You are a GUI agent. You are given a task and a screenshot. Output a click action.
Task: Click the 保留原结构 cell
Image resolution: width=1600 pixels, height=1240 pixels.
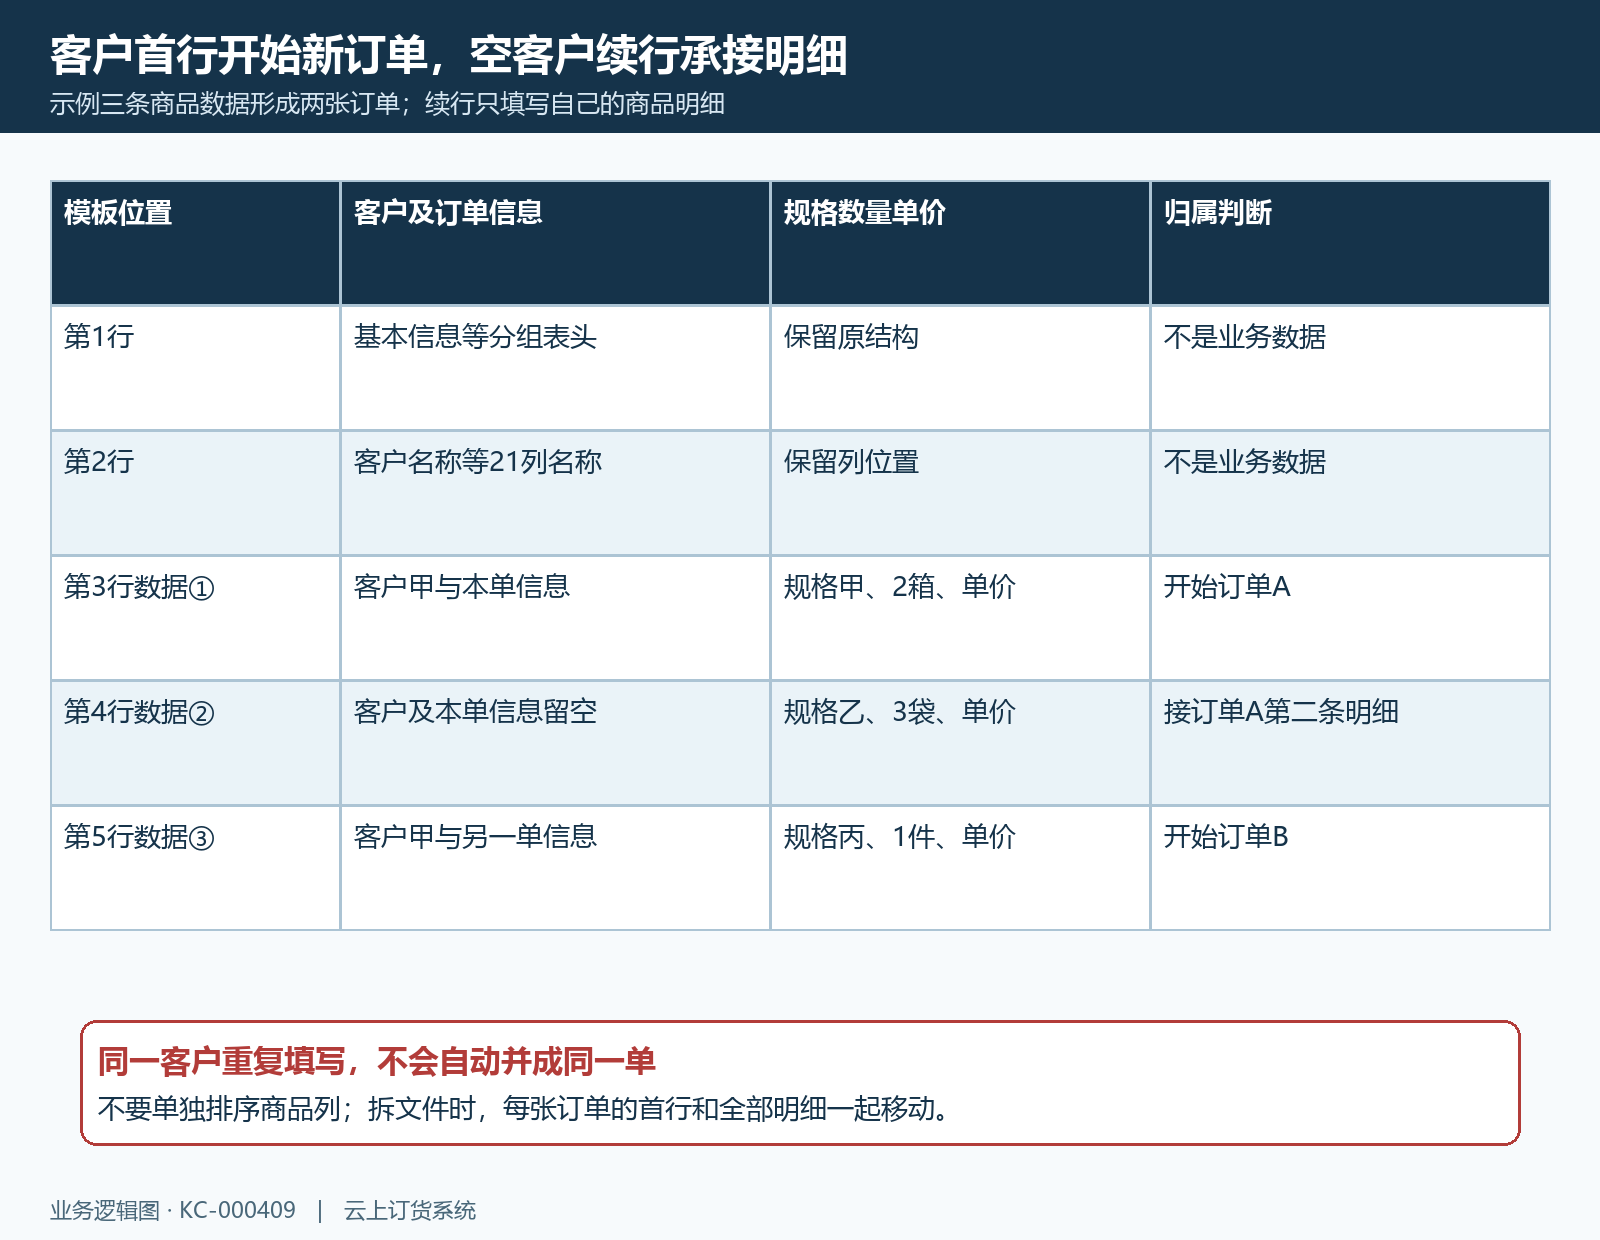960,368
